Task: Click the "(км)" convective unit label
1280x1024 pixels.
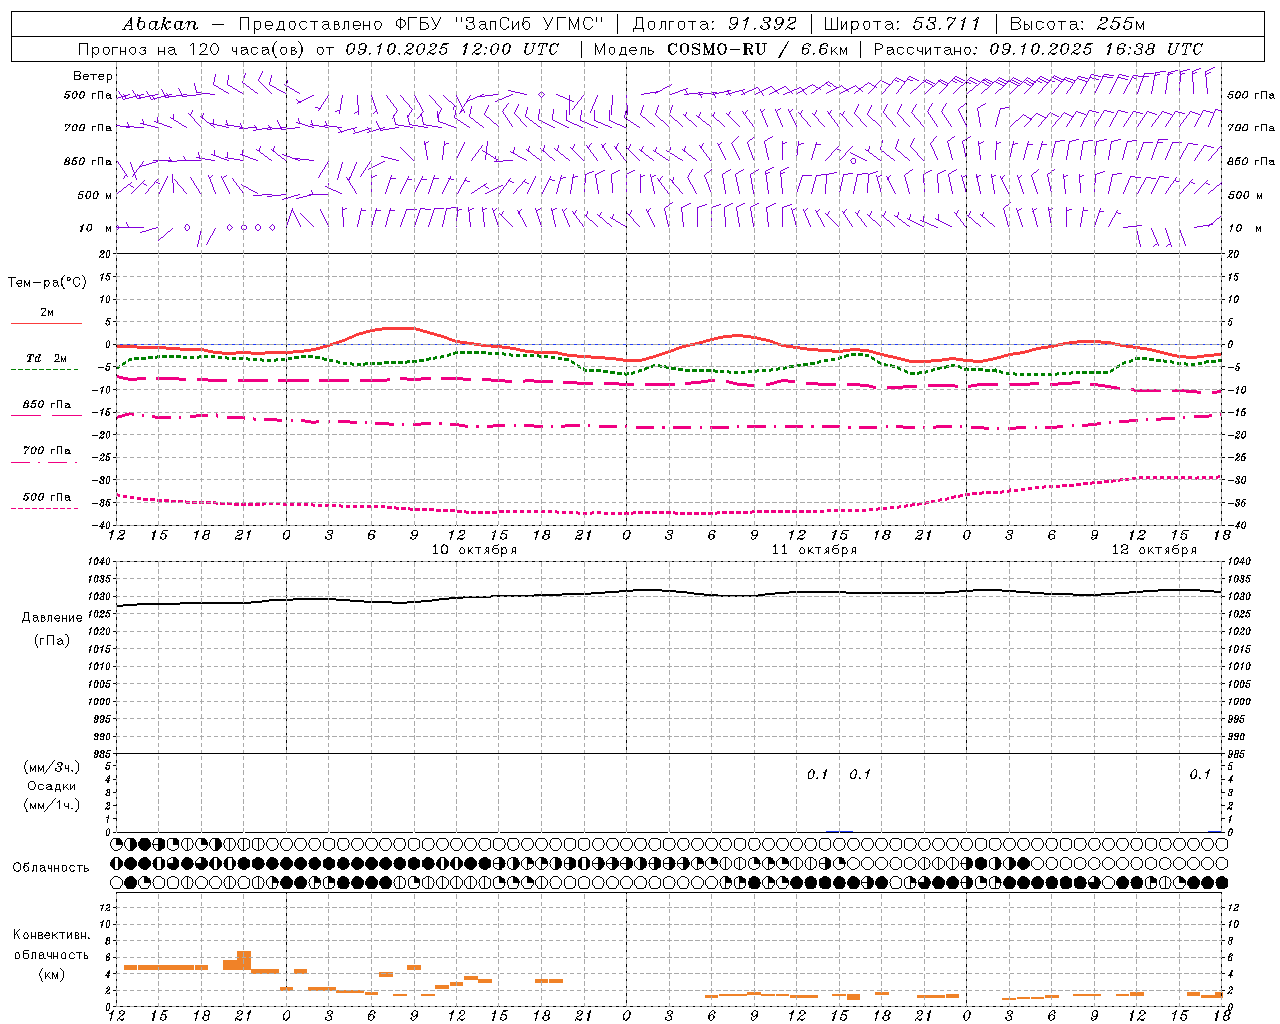Action: pos(52,974)
